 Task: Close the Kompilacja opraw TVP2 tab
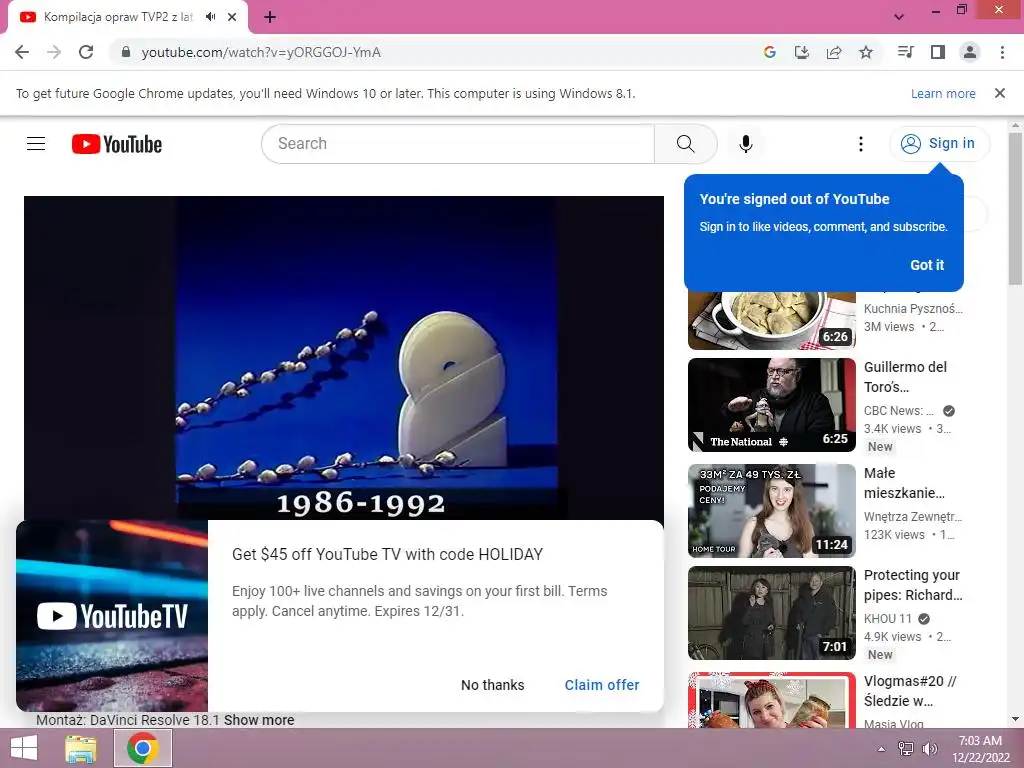[x=232, y=17]
